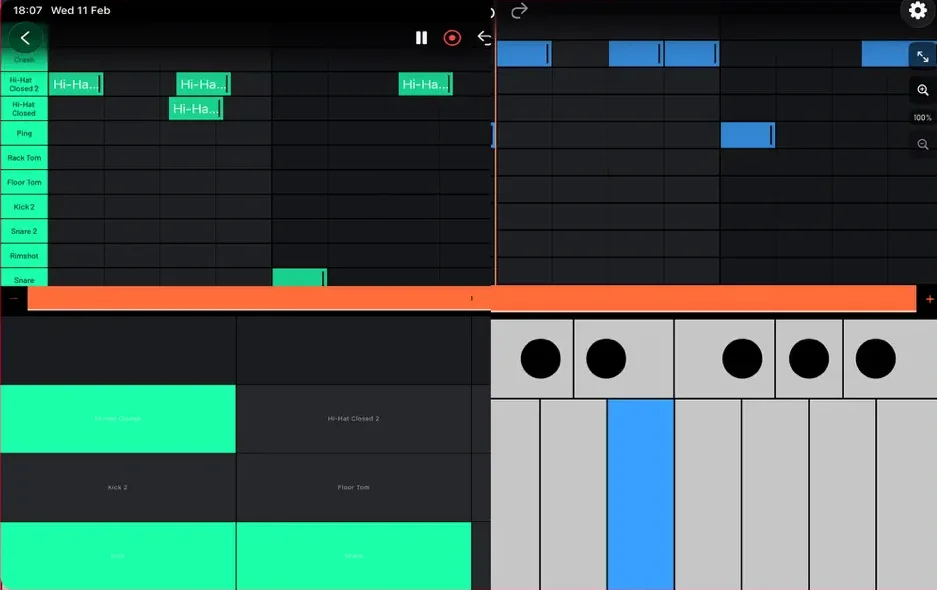Screen dimensions: 937x590
Task: Zoom in with the magnifier plus icon
Action: click(x=923, y=90)
